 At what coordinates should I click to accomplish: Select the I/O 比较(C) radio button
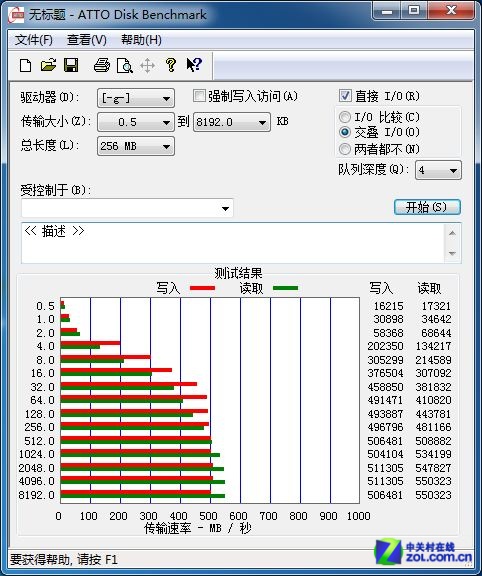(345, 117)
